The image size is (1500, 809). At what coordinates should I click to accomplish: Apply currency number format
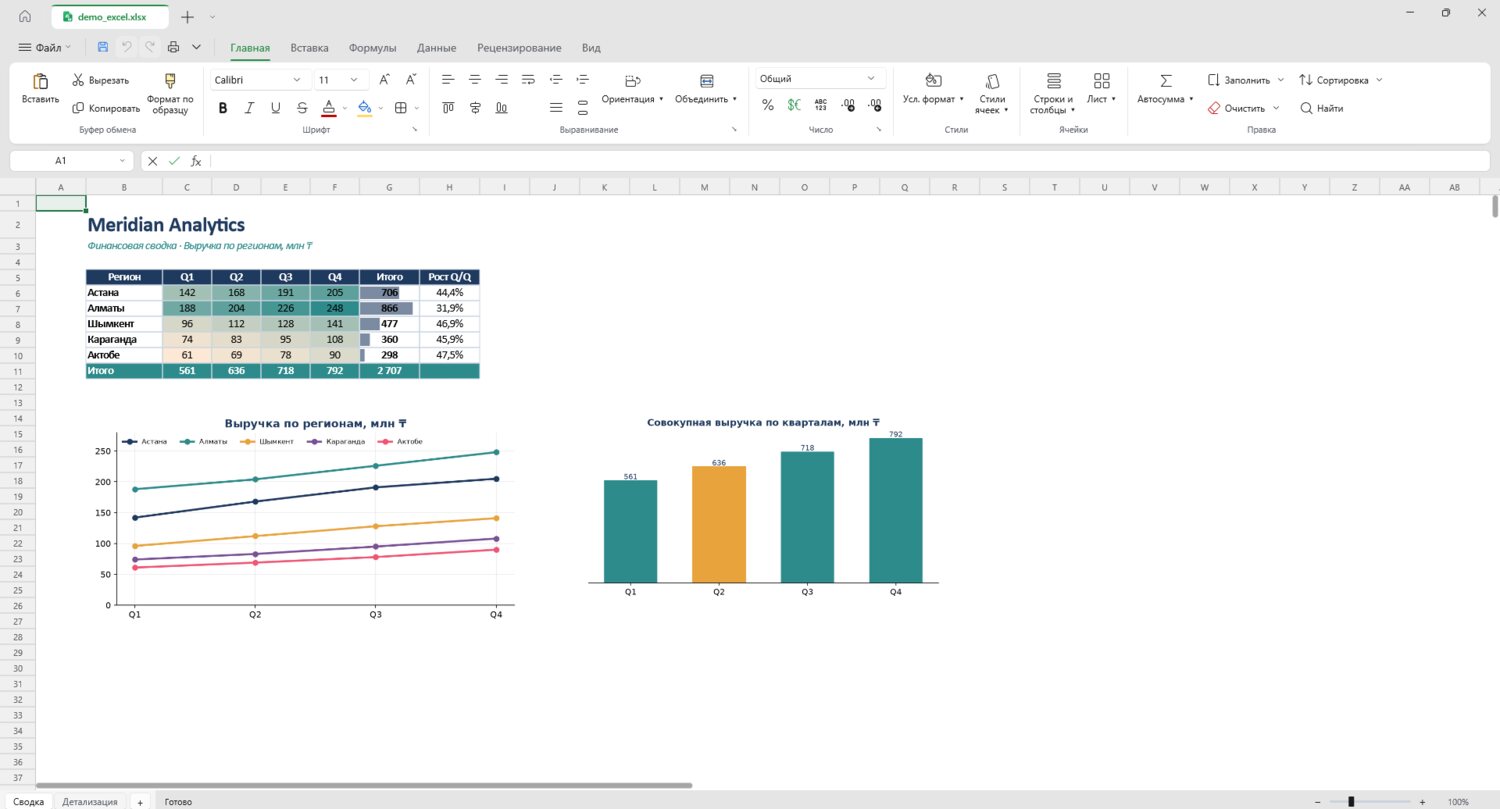(x=794, y=105)
